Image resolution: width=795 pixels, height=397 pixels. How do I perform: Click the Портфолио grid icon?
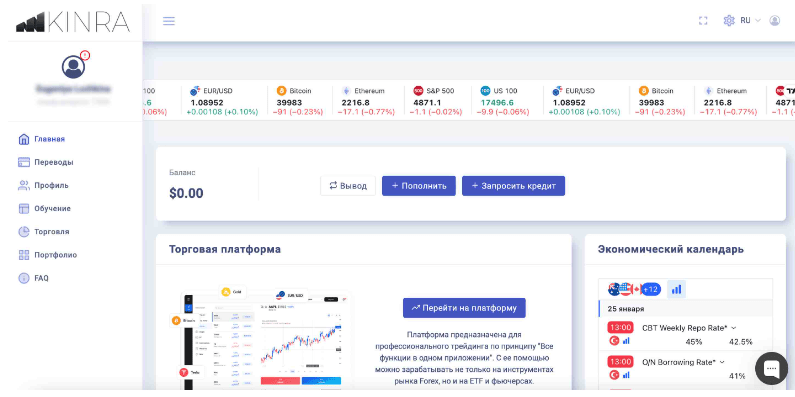[x=24, y=255]
